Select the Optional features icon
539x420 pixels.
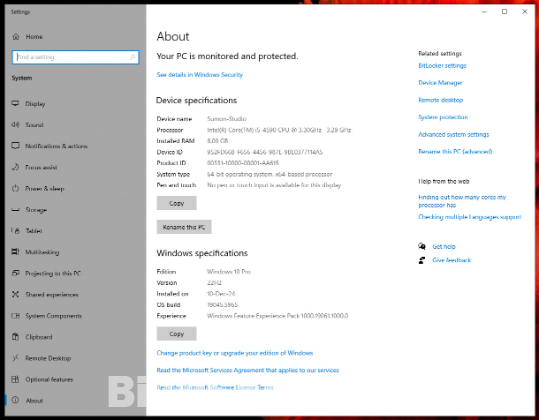[15, 379]
